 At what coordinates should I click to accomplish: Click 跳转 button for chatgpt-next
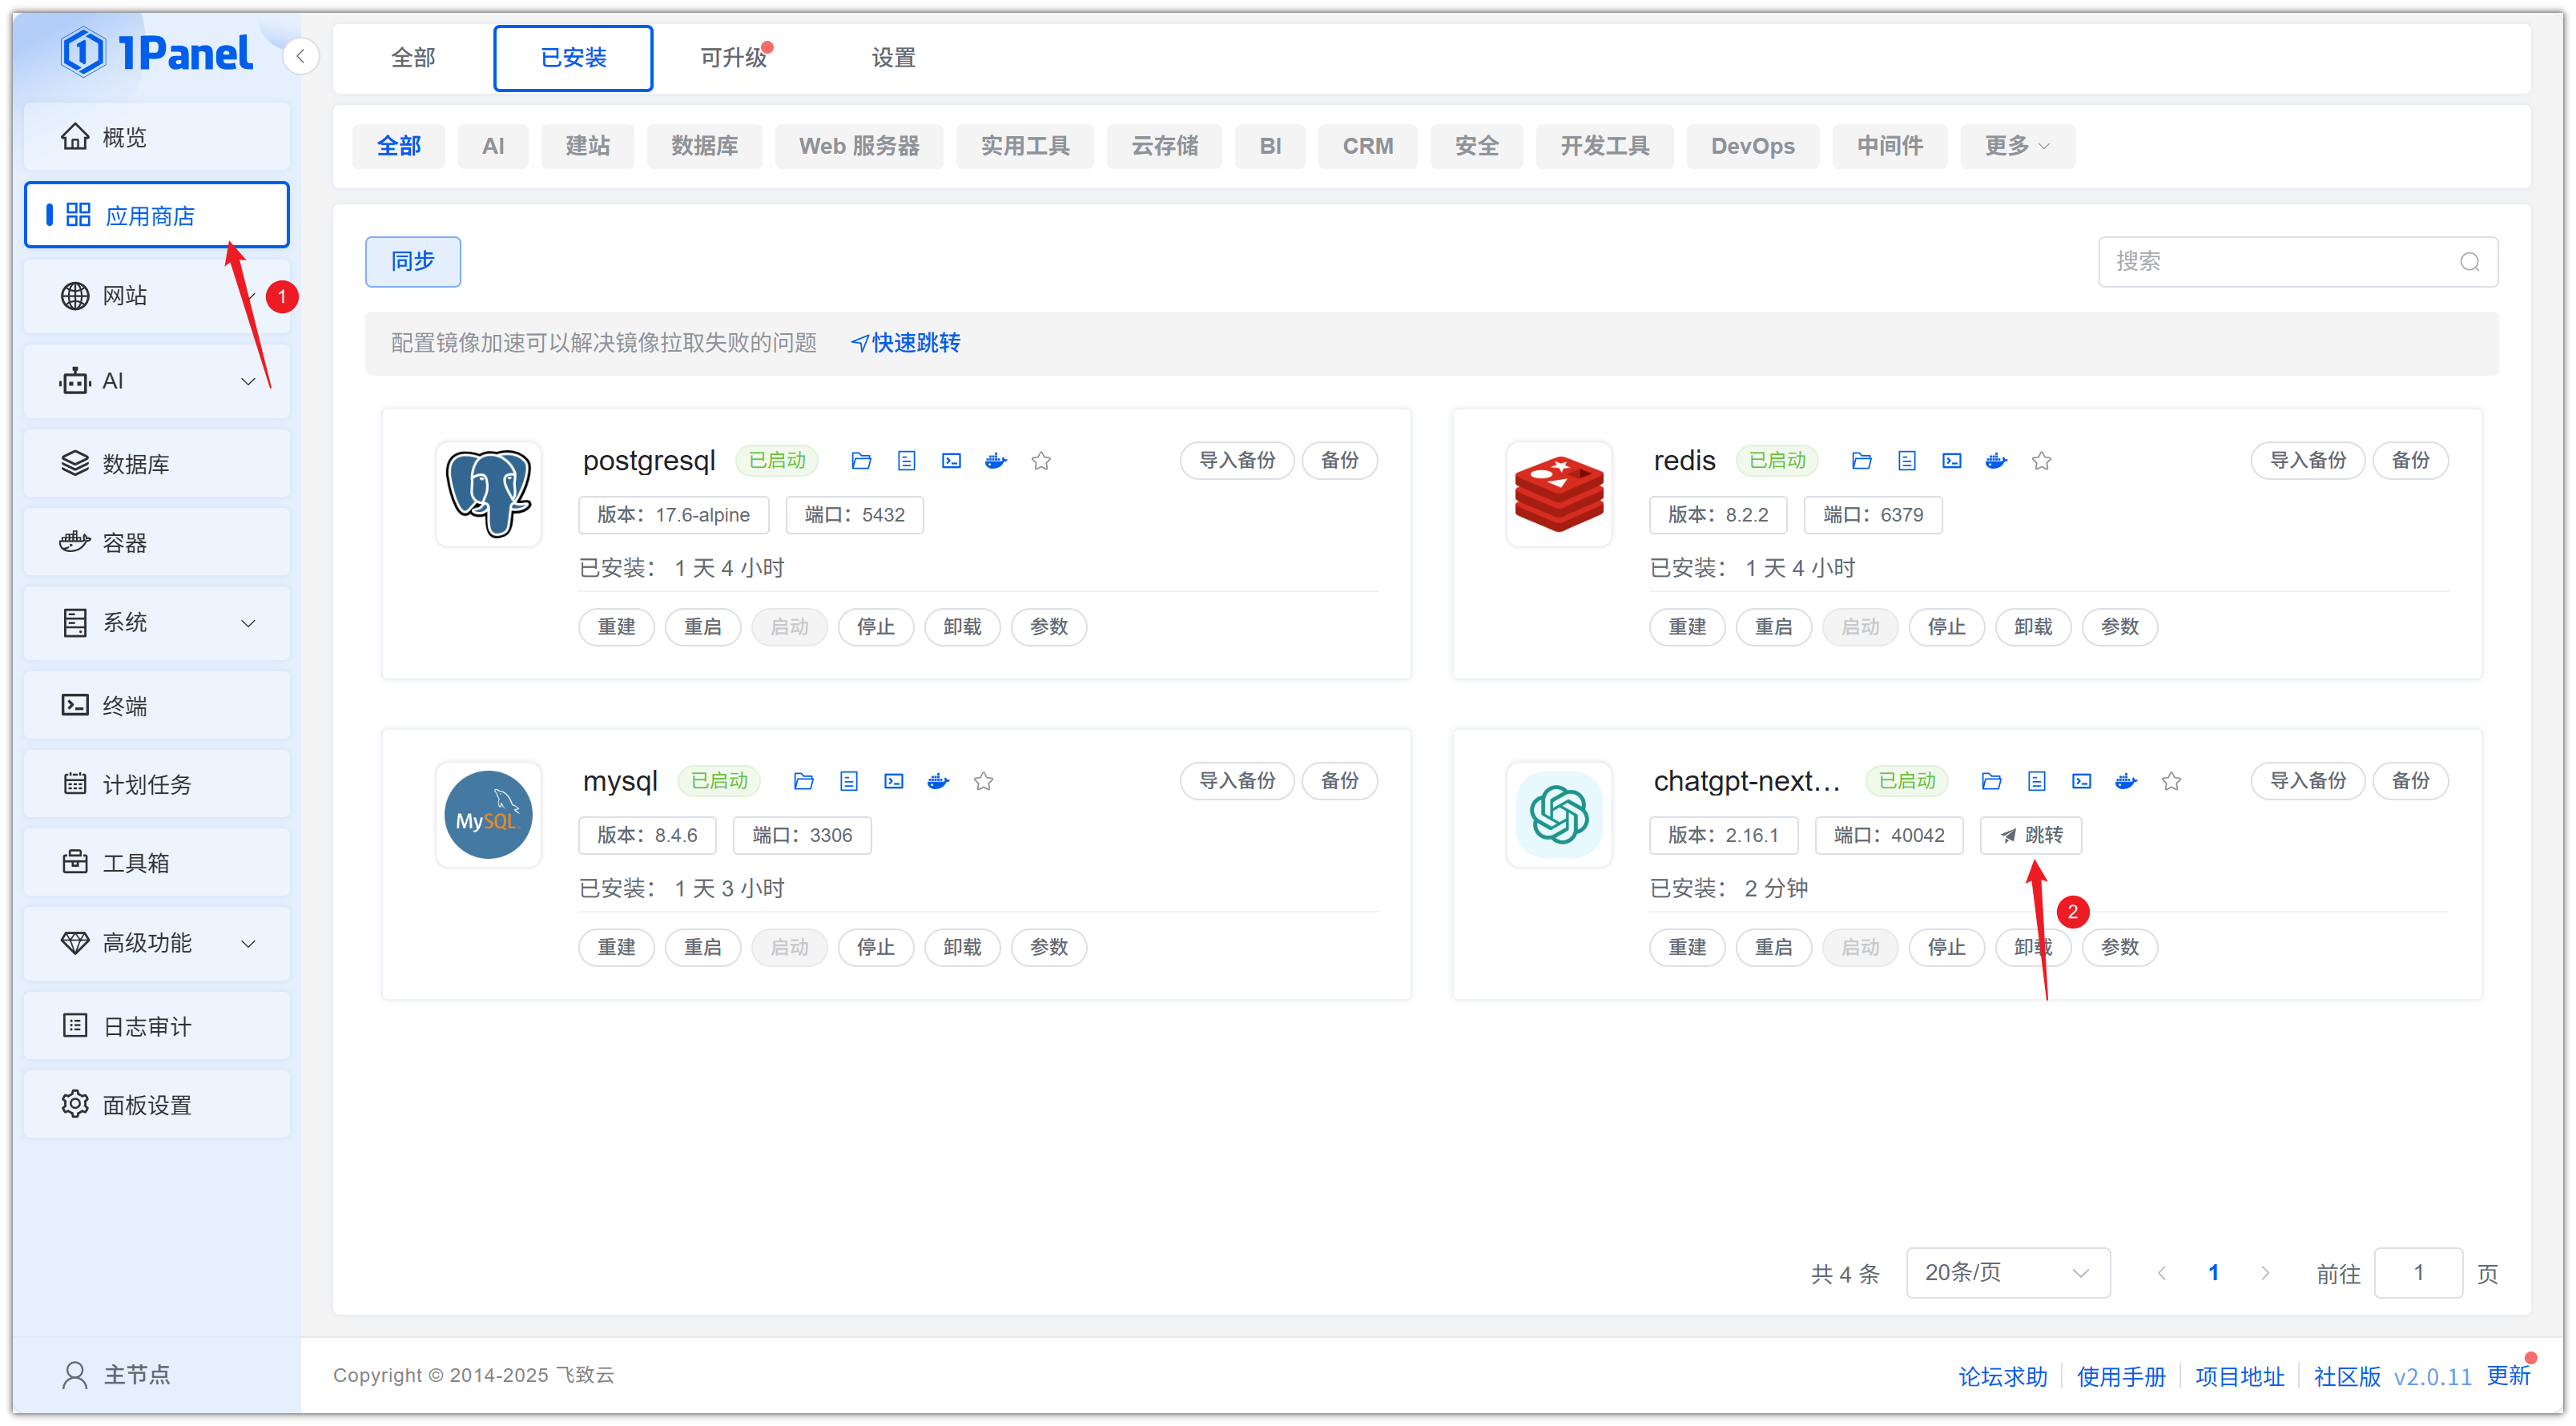click(2030, 835)
